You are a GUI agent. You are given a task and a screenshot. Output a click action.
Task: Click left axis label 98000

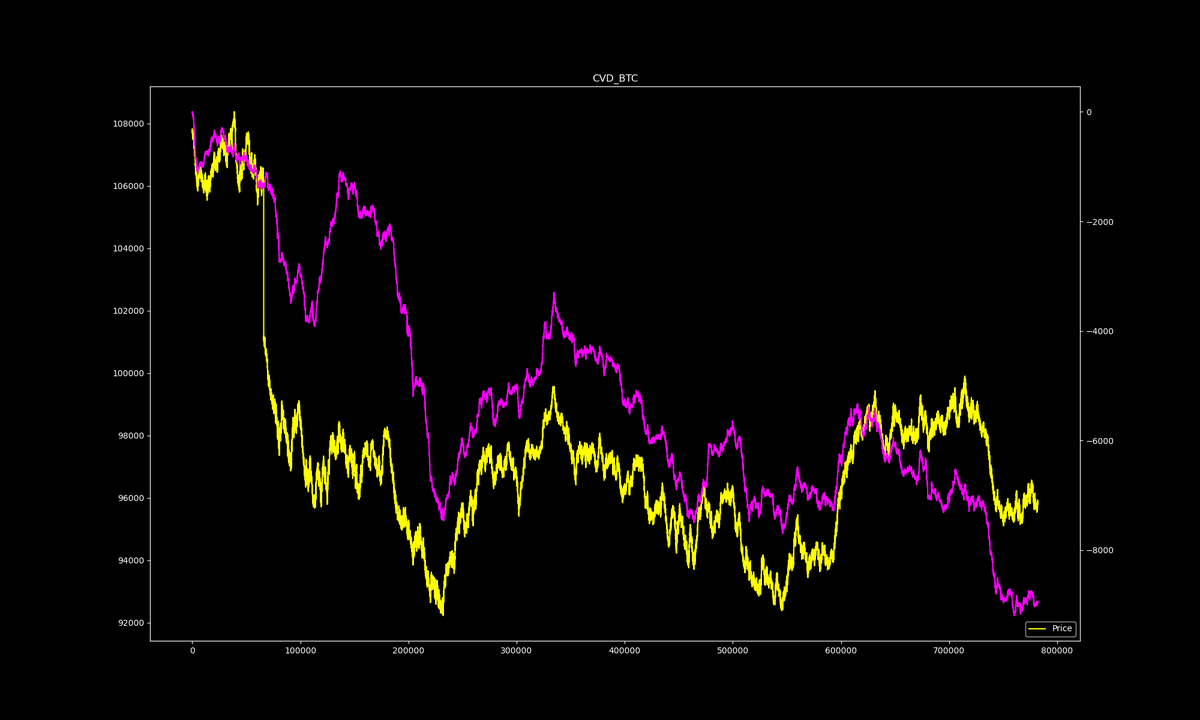click(x=130, y=436)
